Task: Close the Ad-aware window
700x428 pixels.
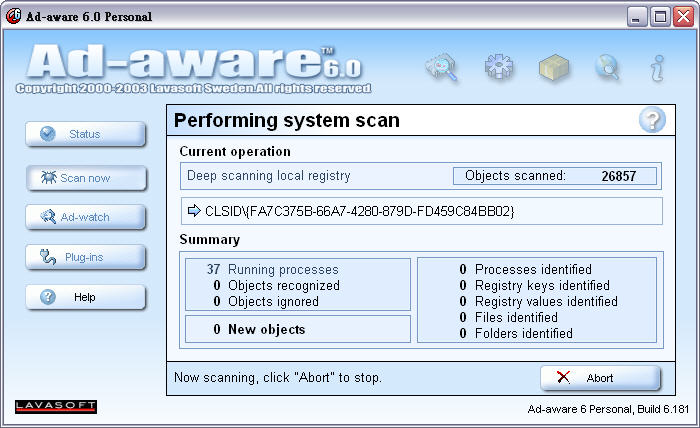Action: click(x=683, y=17)
